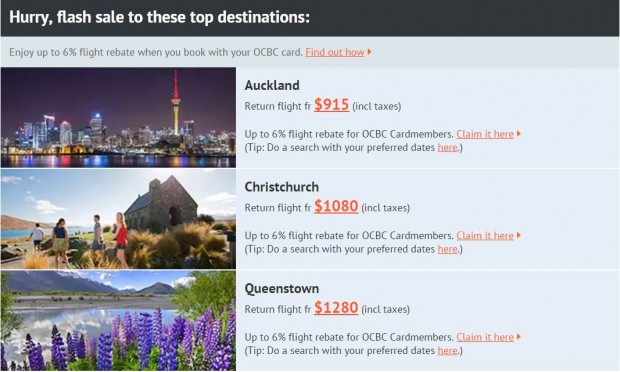Click the arrow after Auckland's 'Claim it here'
This screenshot has height=372, width=620.
519,134
